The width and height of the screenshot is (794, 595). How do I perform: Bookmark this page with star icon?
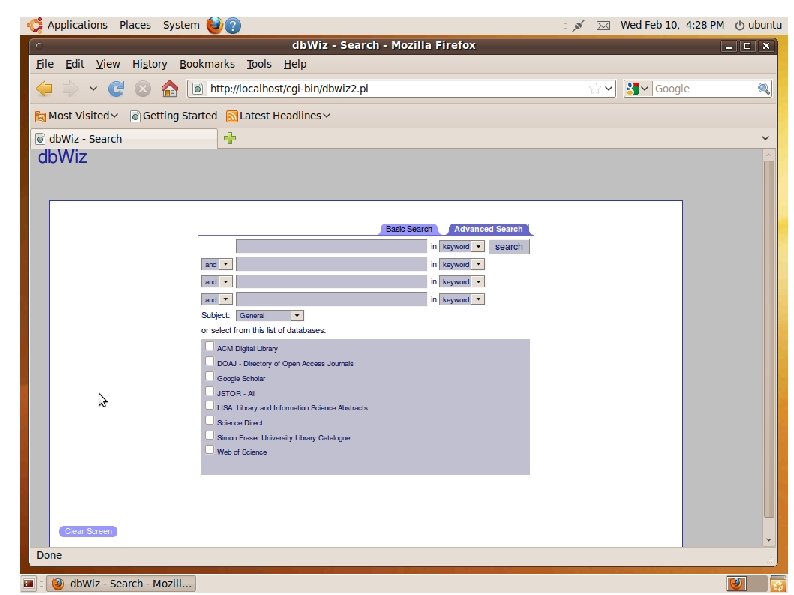coord(594,89)
